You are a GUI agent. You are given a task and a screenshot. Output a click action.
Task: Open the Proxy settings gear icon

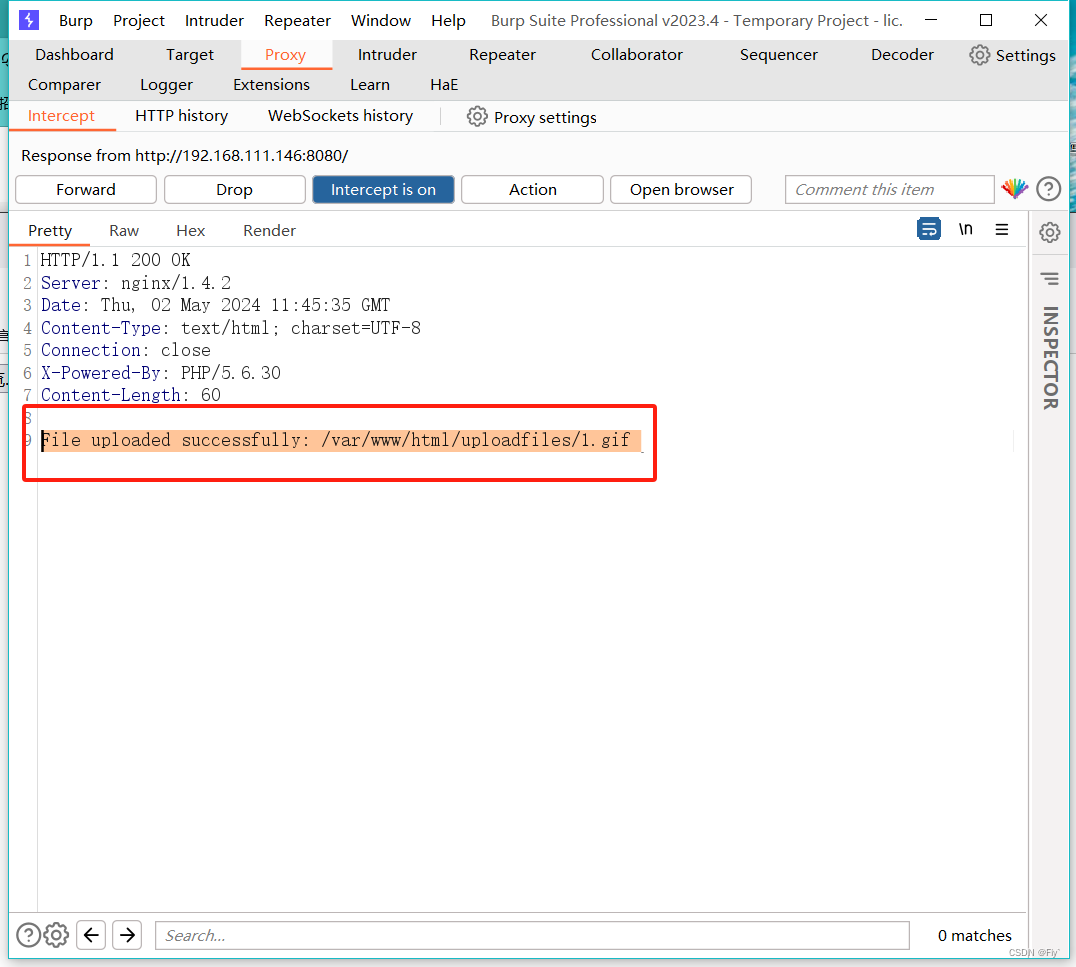coord(477,116)
